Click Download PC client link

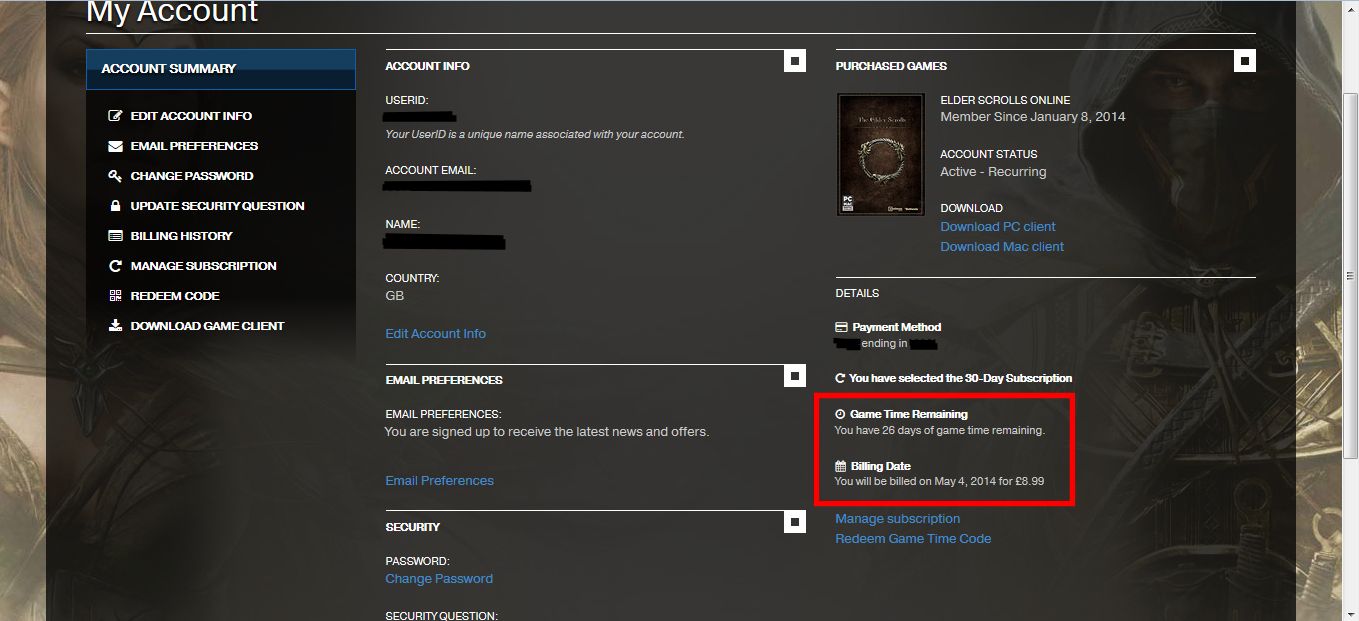[x=997, y=227]
